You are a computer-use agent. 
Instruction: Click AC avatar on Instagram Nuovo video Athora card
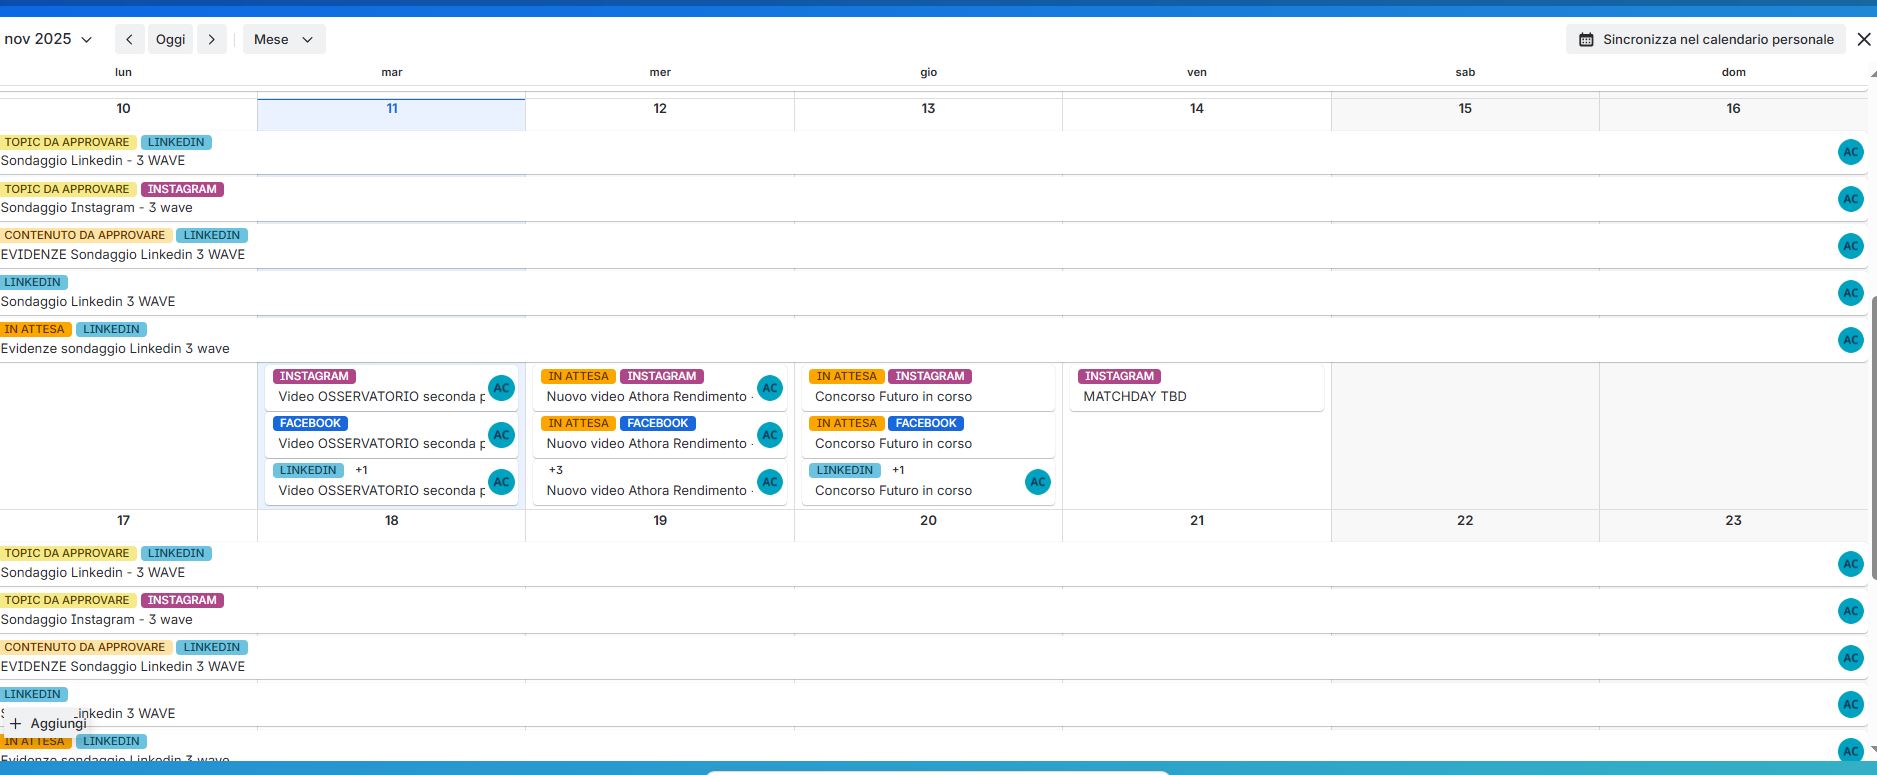coord(770,388)
